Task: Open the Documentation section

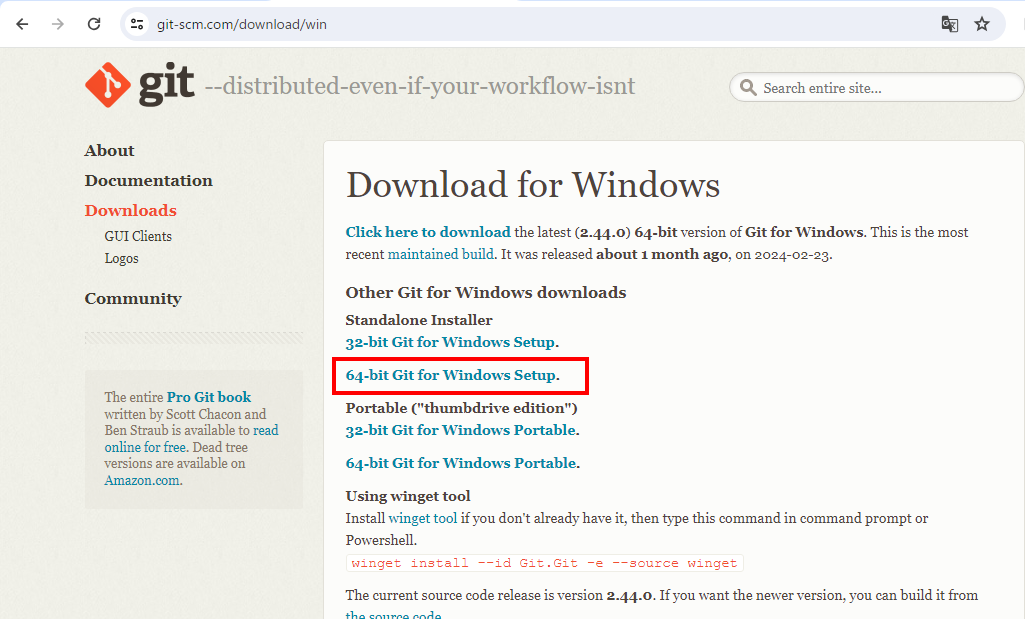Action: pos(148,181)
